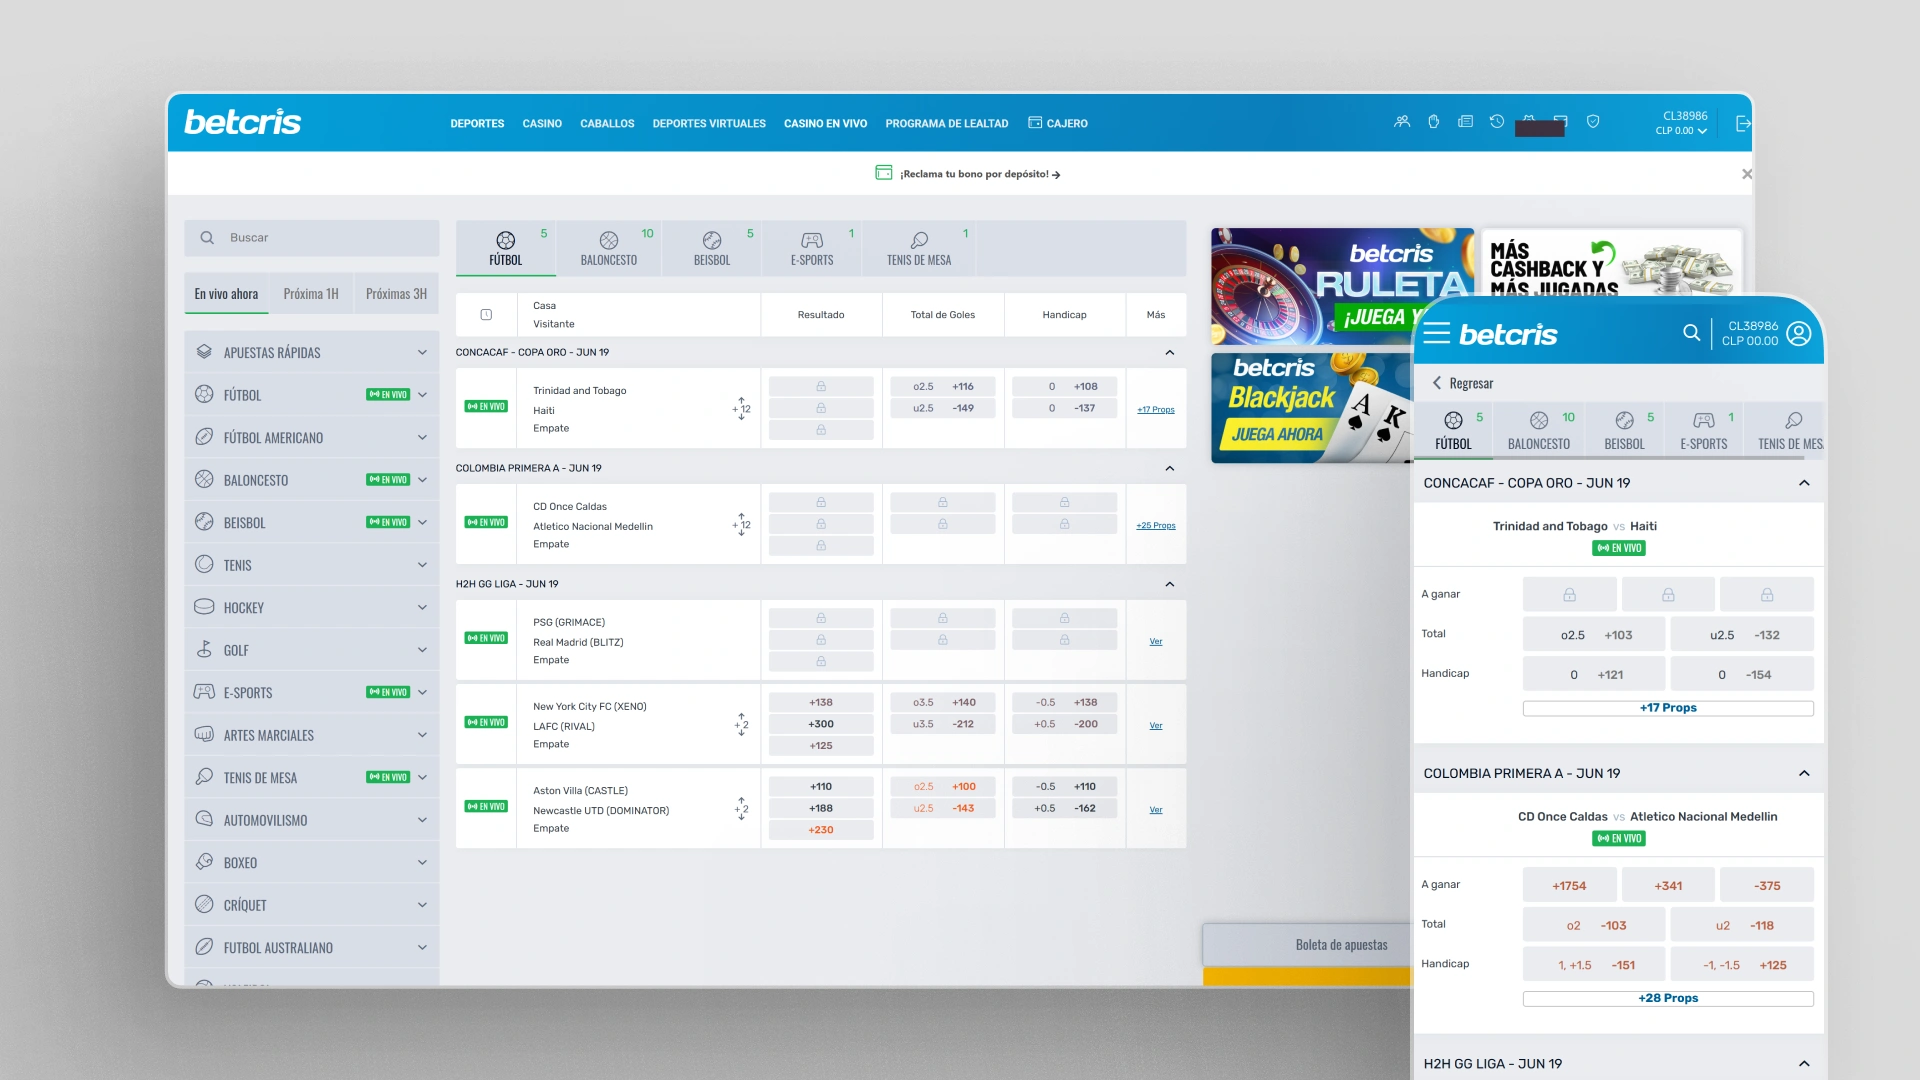Click the Golf icon in the sidebar

click(x=204, y=649)
